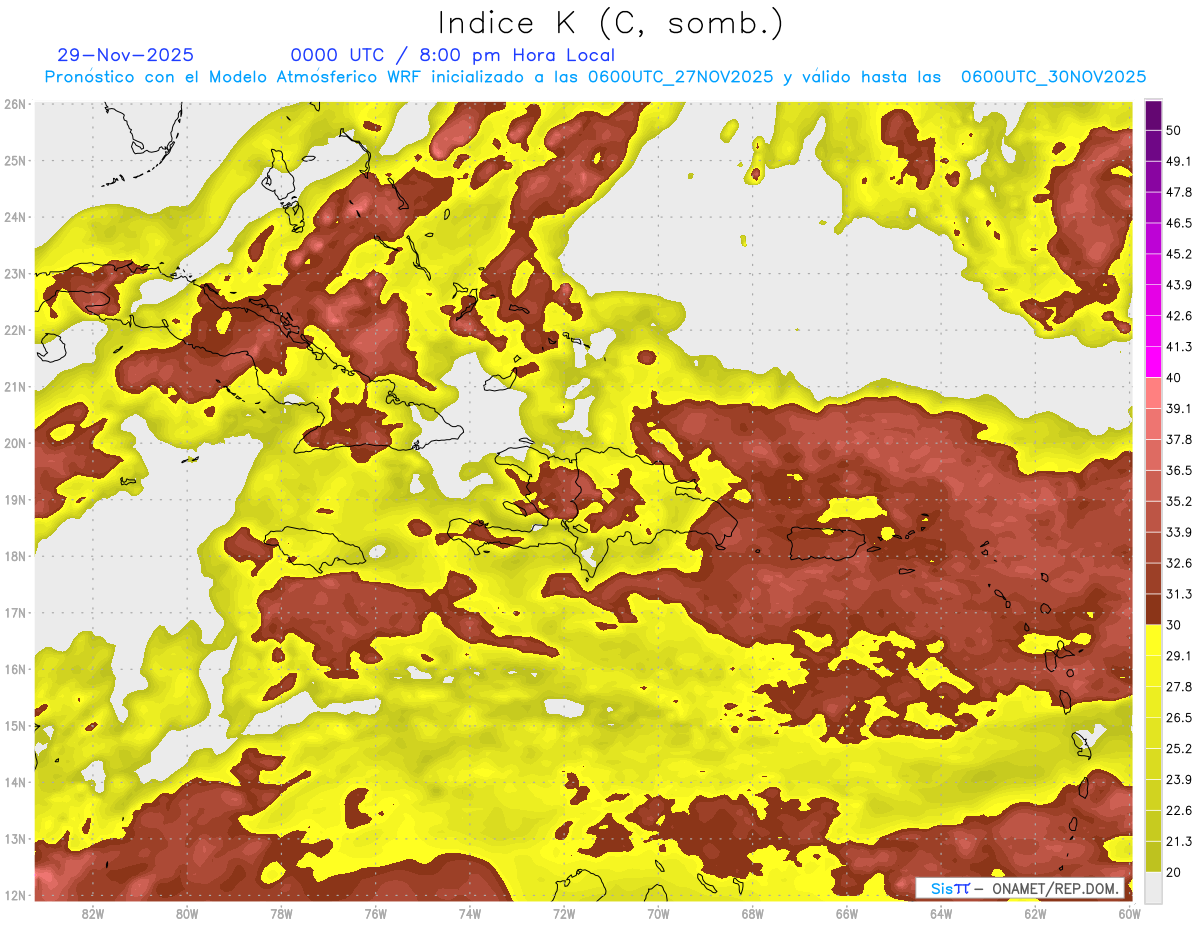Click colorbar value label '35.2'
The image size is (1200, 927).
click(x=1178, y=501)
